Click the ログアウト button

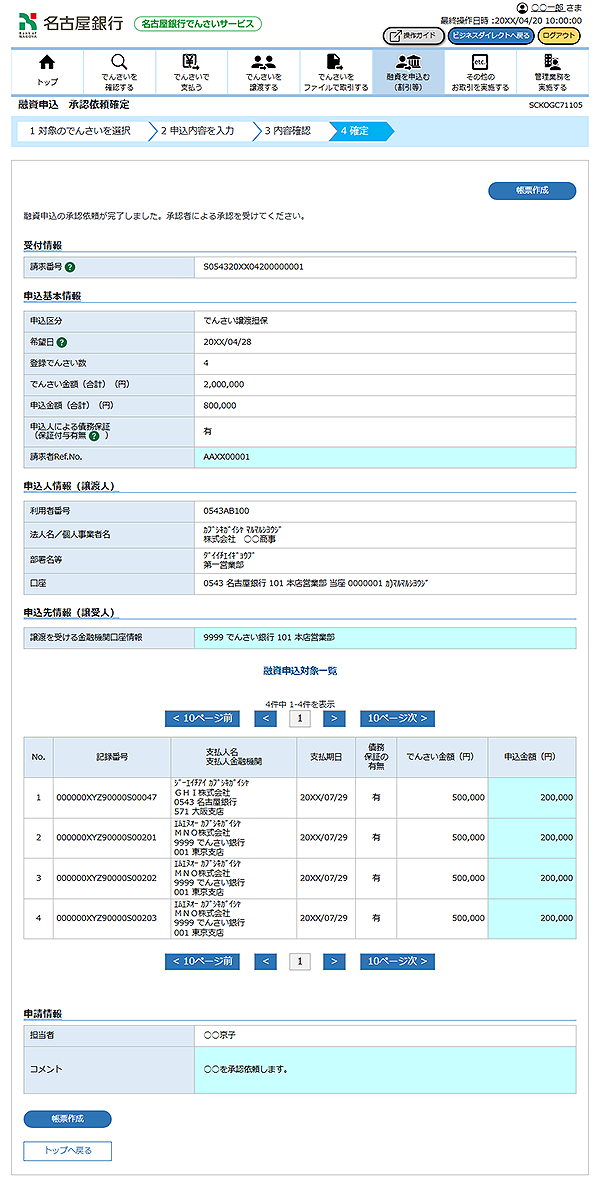tap(558, 35)
